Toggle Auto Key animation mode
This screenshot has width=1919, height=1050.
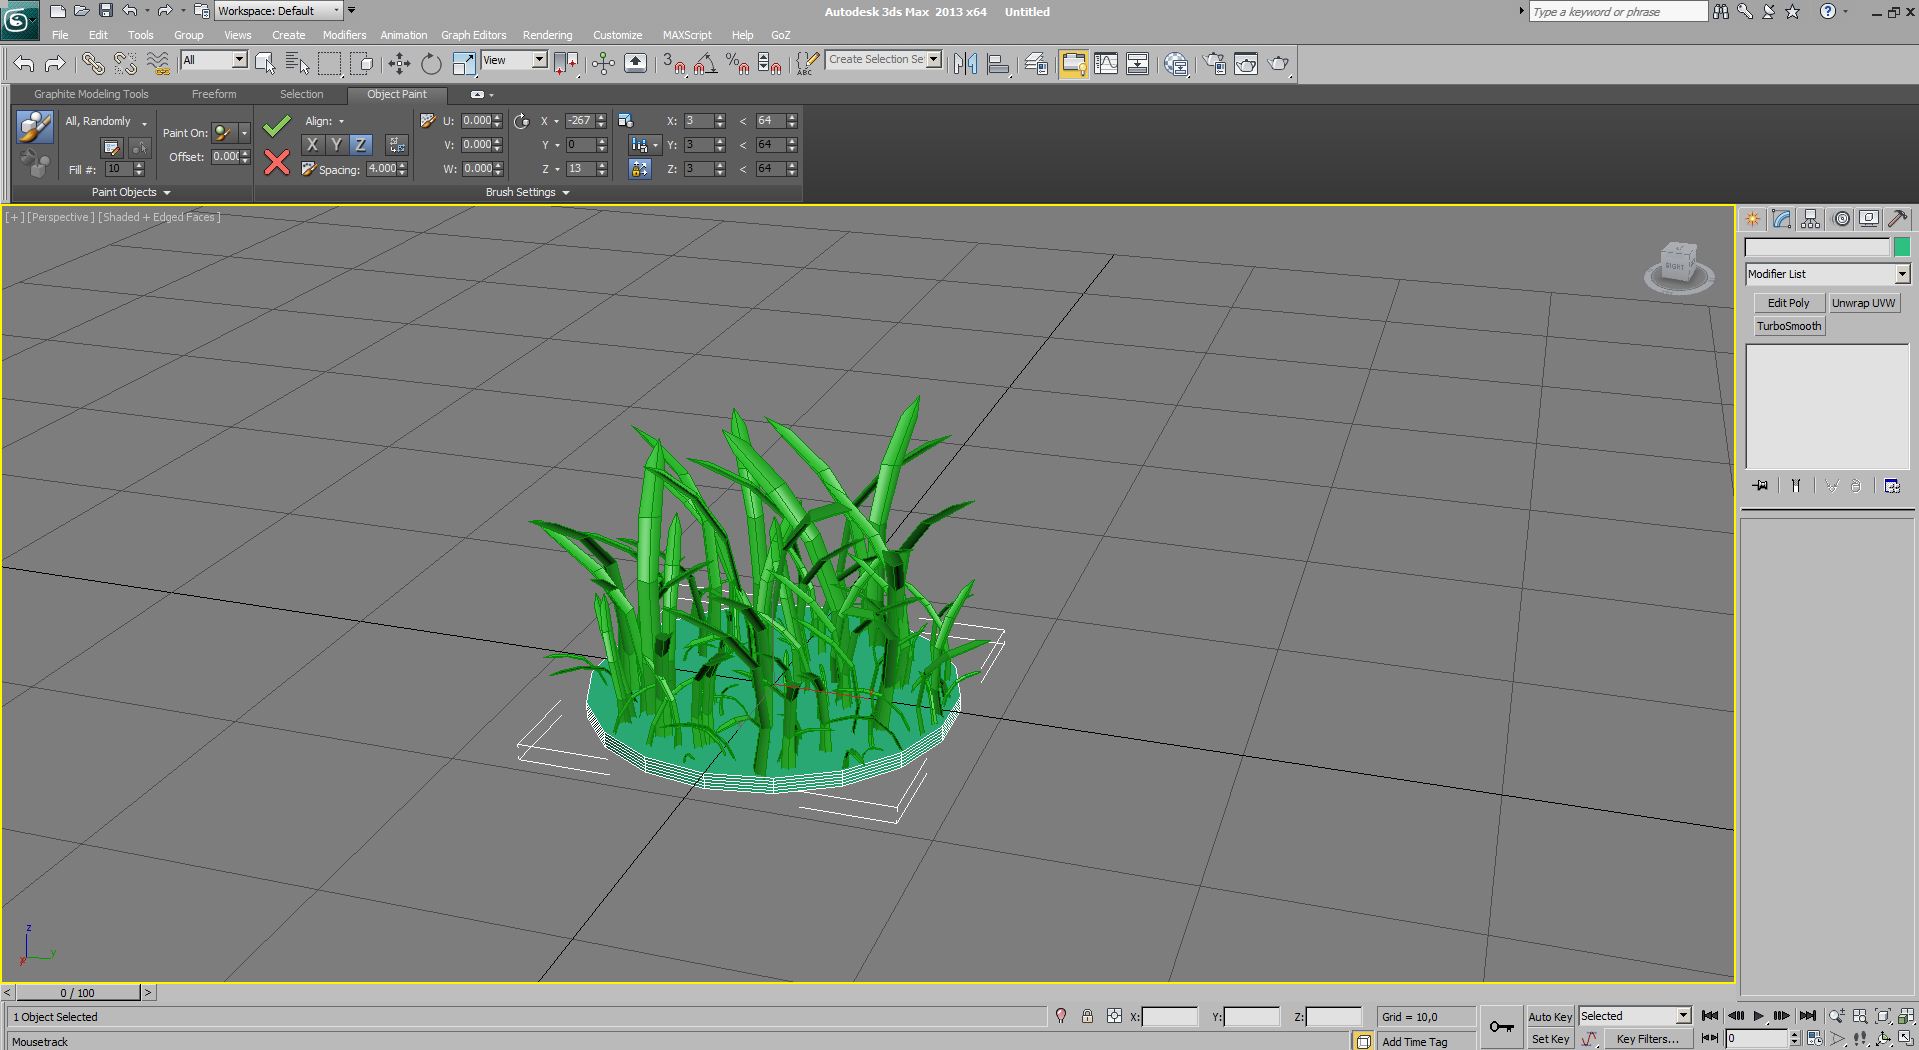pyautogui.click(x=1549, y=1016)
